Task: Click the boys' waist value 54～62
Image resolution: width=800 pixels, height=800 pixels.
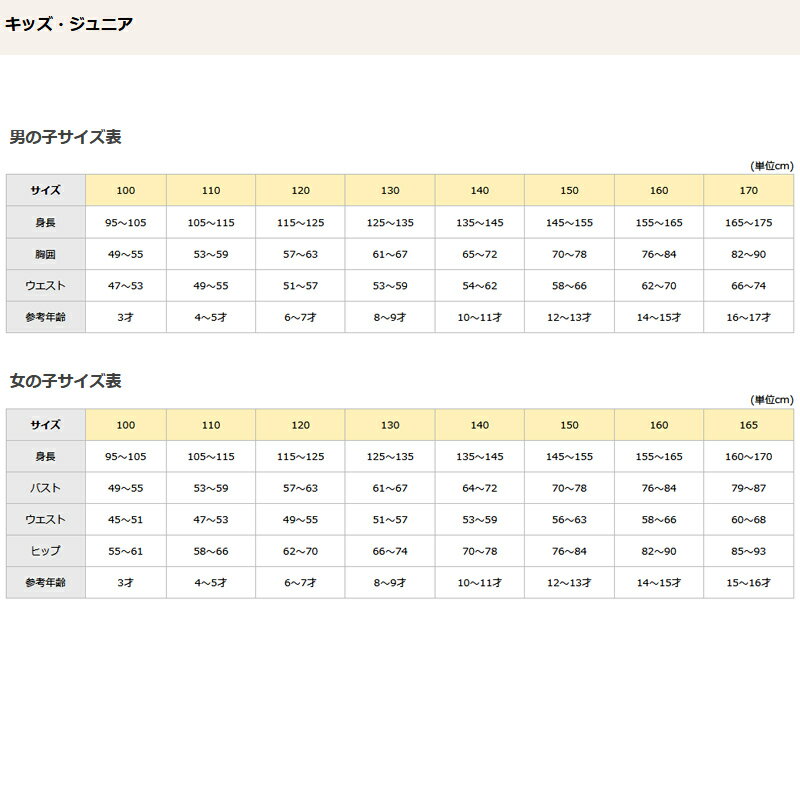Action: point(479,285)
